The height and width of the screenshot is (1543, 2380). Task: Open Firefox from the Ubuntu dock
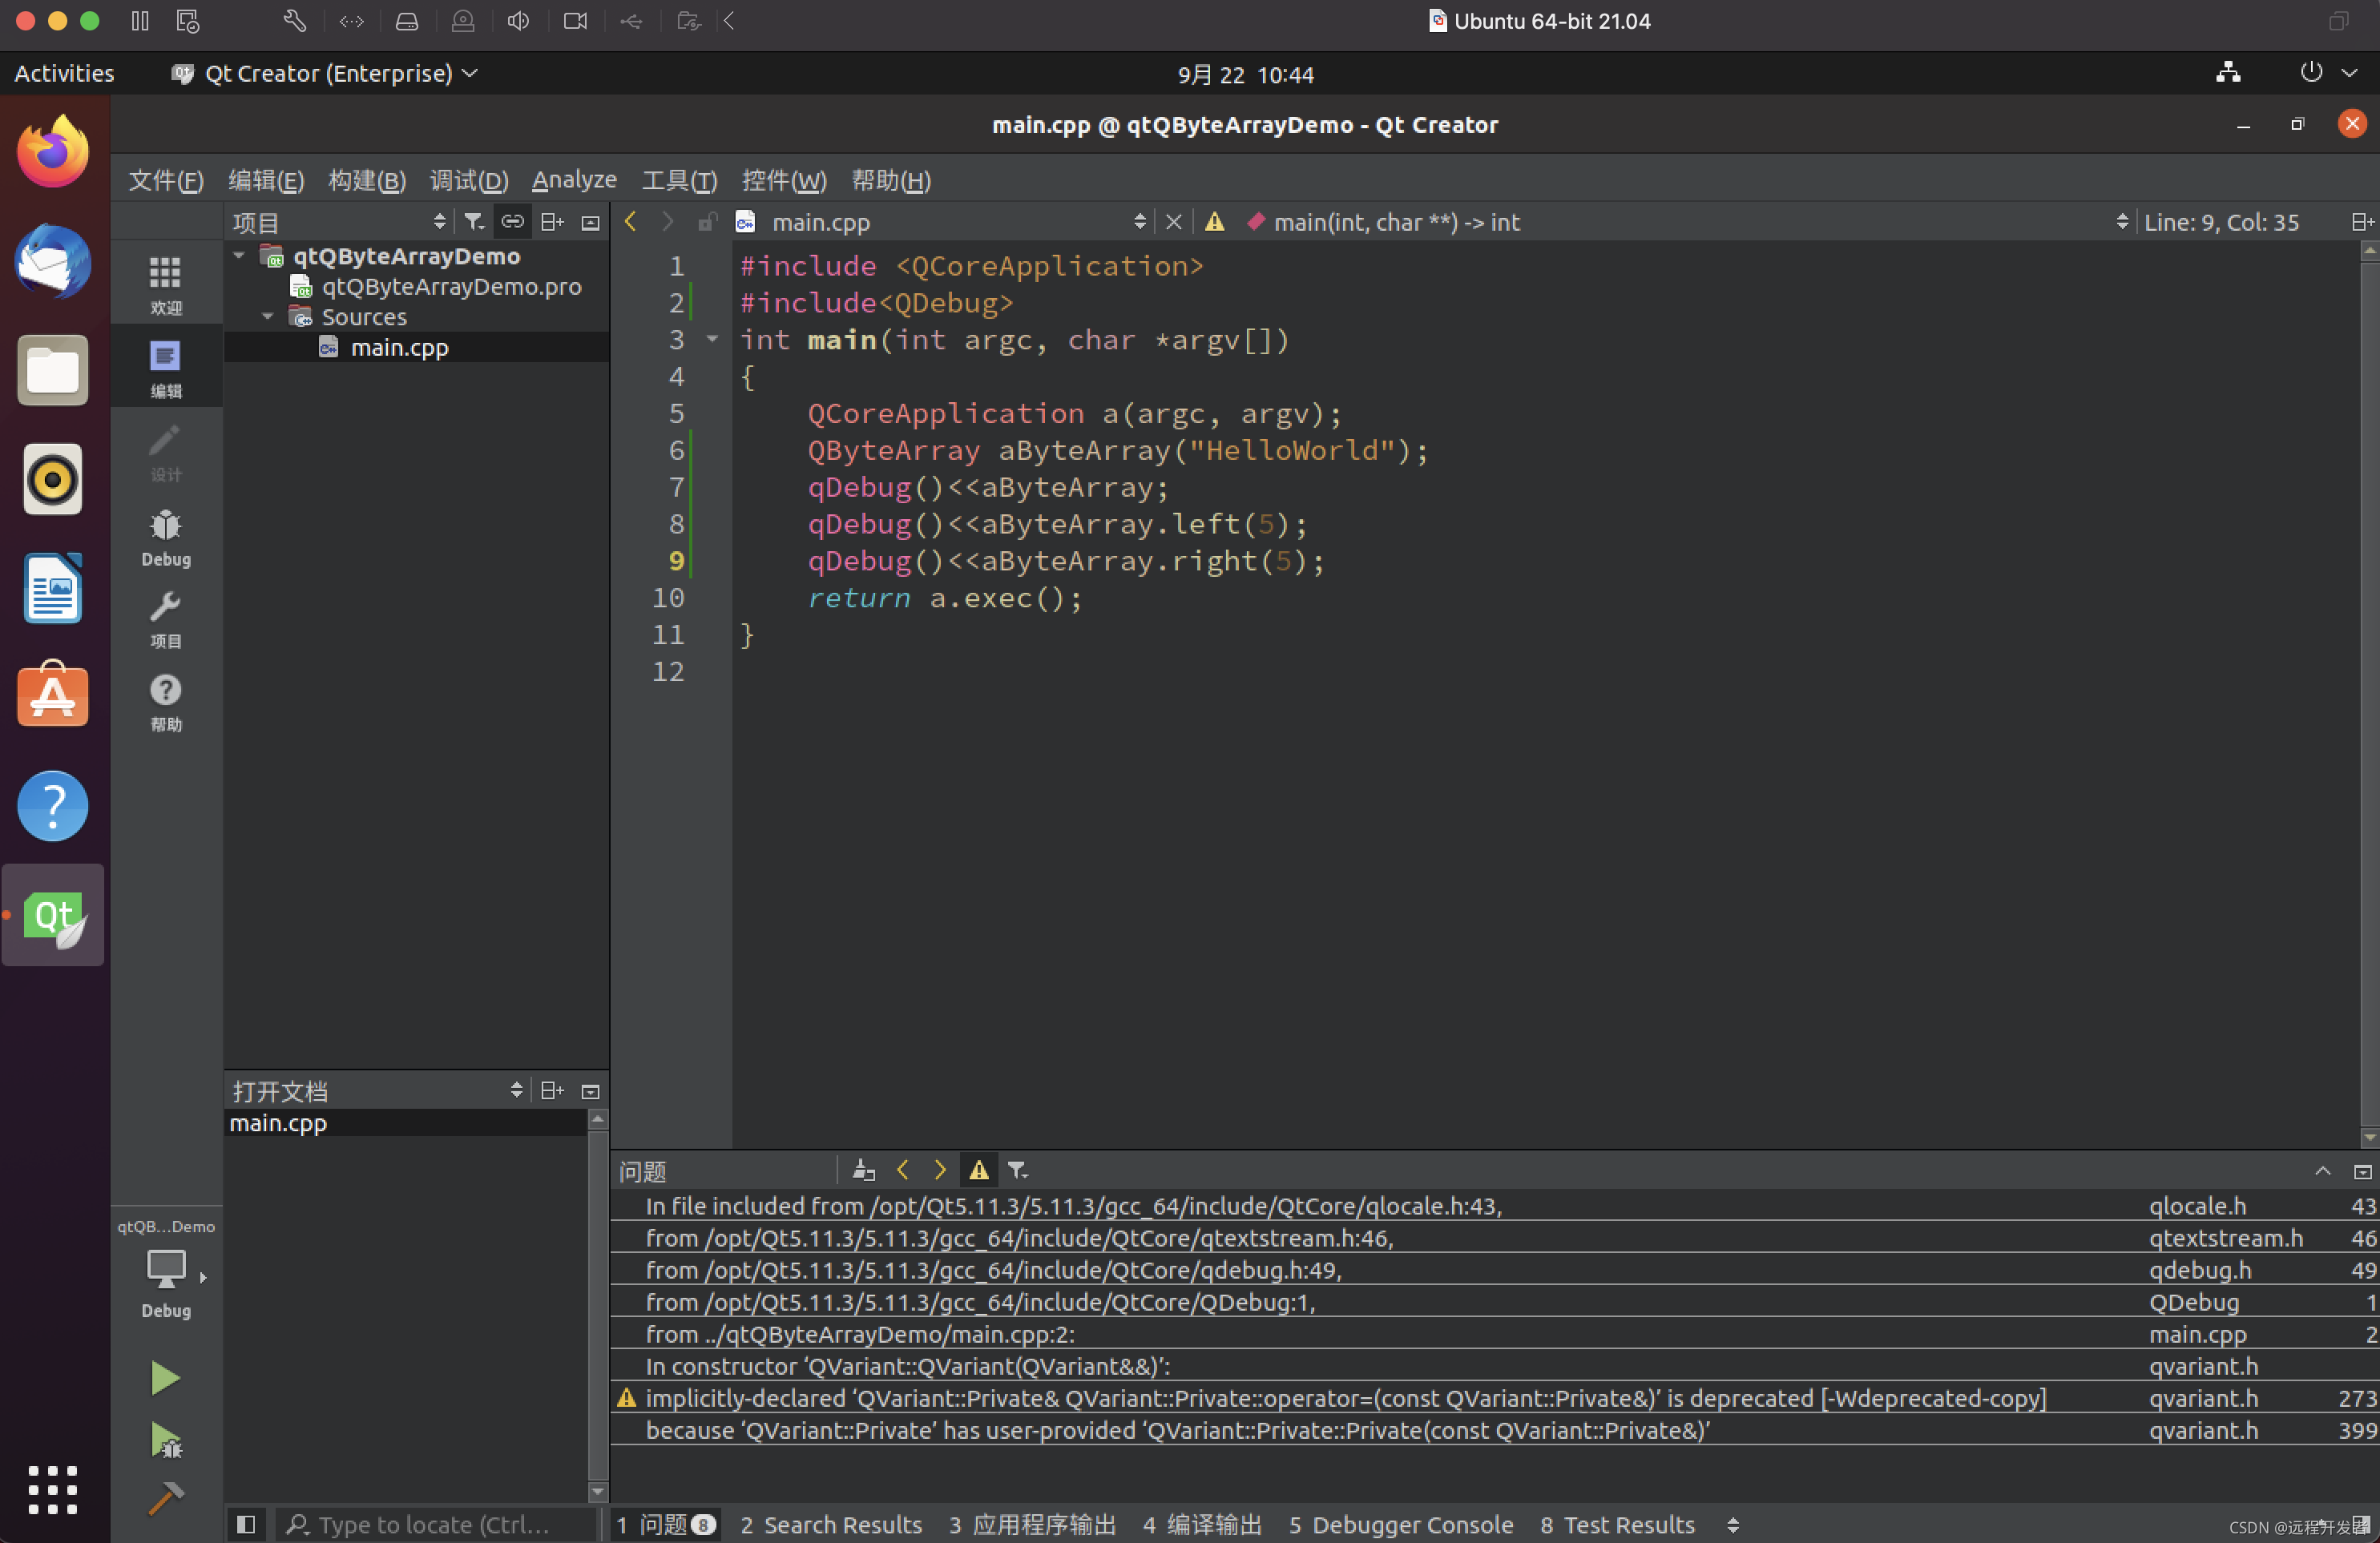[53, 151]
